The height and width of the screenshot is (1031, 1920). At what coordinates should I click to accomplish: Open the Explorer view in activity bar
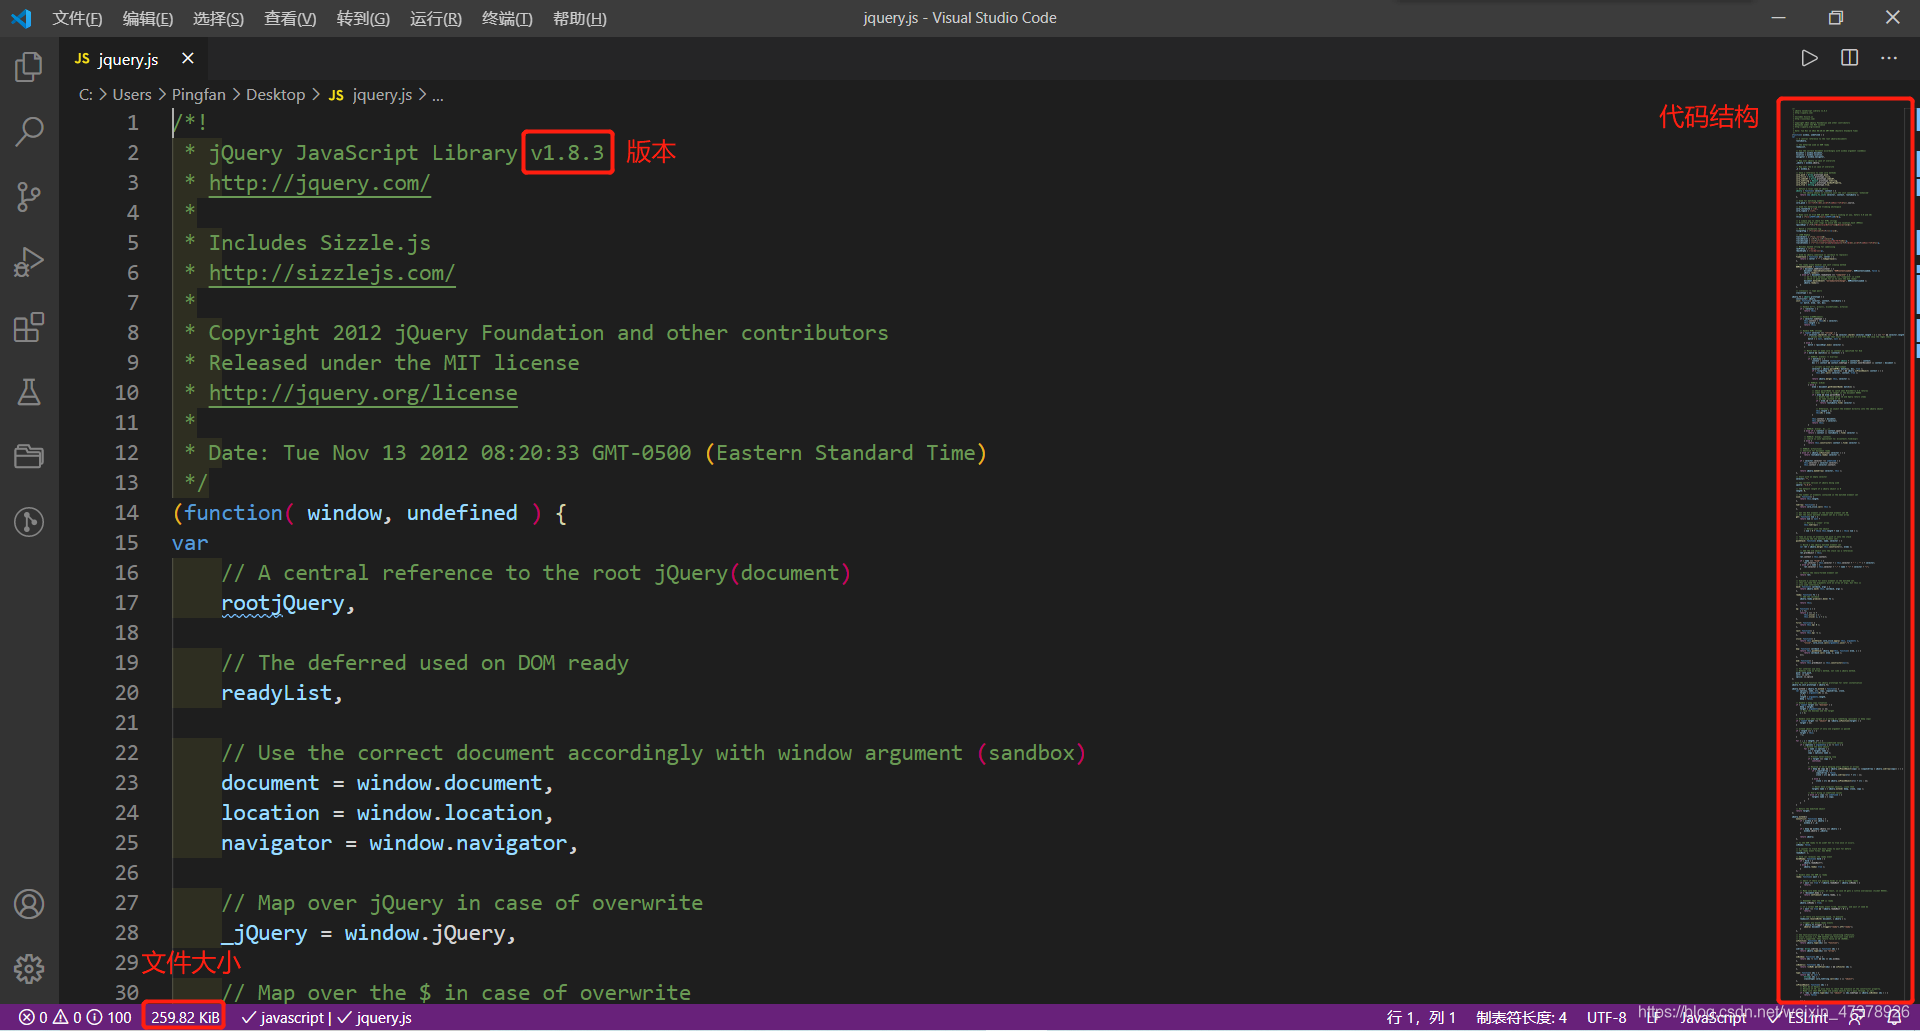point(29,67)
